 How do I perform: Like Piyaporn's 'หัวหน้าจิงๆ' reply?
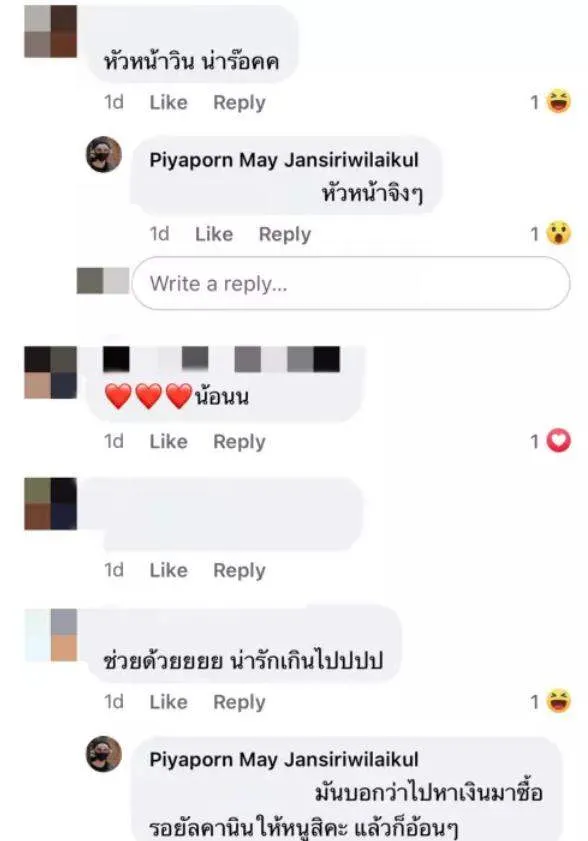coord(214,234)
